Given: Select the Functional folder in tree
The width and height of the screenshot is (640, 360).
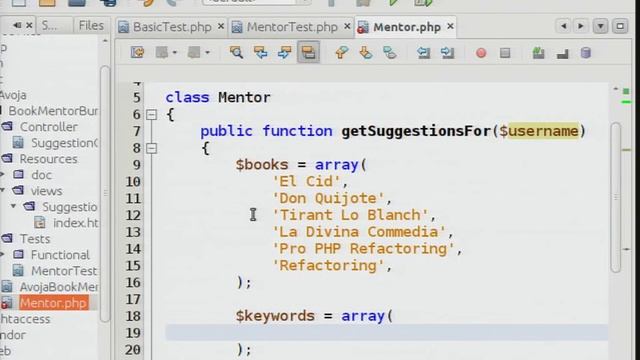Looking at the screenshot, I should click(x=60, y=255).
